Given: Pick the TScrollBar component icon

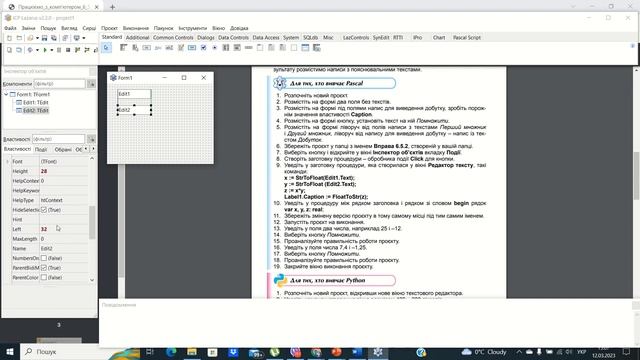Looking at the screenshot, I should click(249, 48).
